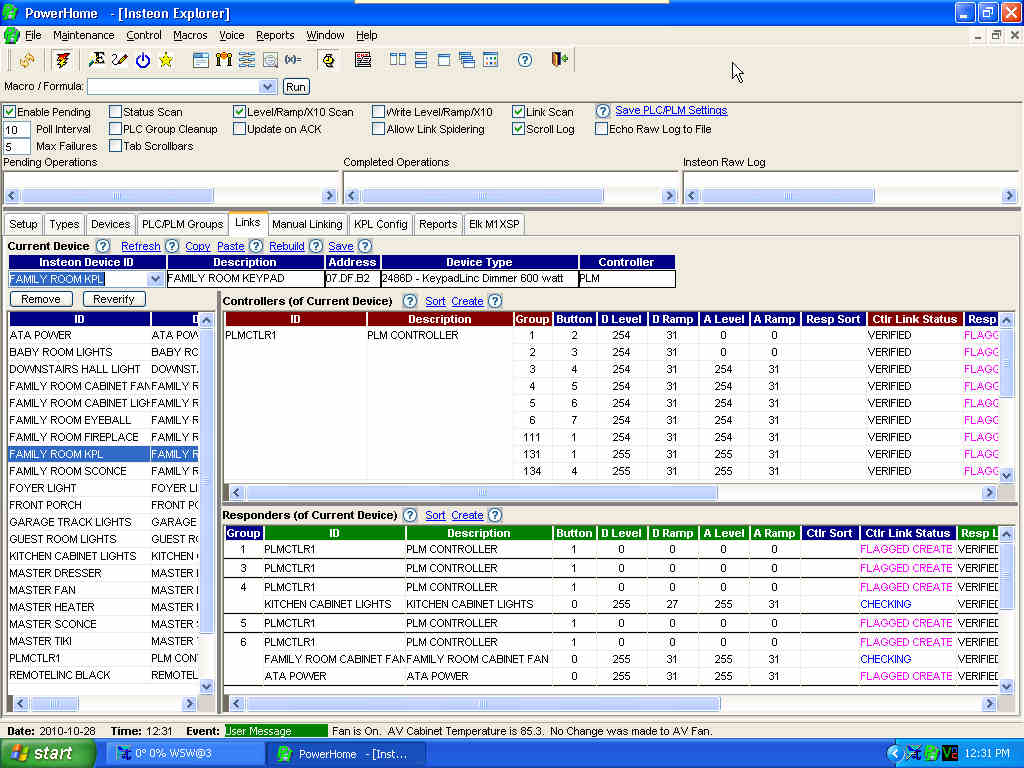Toggle the Enable Pending checkbox
The width and height of the screenshot is (1024, 768).
(x=10, y=112)
